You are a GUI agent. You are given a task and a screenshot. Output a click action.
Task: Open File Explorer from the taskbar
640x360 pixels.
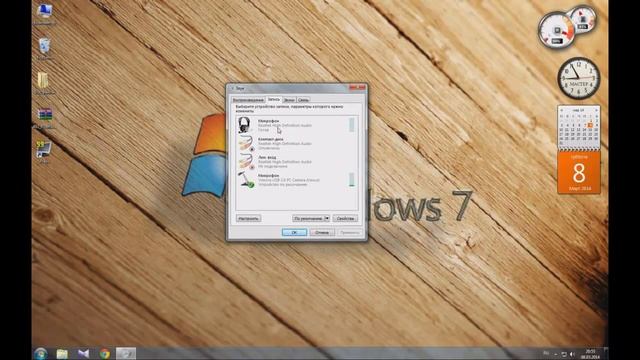coord(62,353)
